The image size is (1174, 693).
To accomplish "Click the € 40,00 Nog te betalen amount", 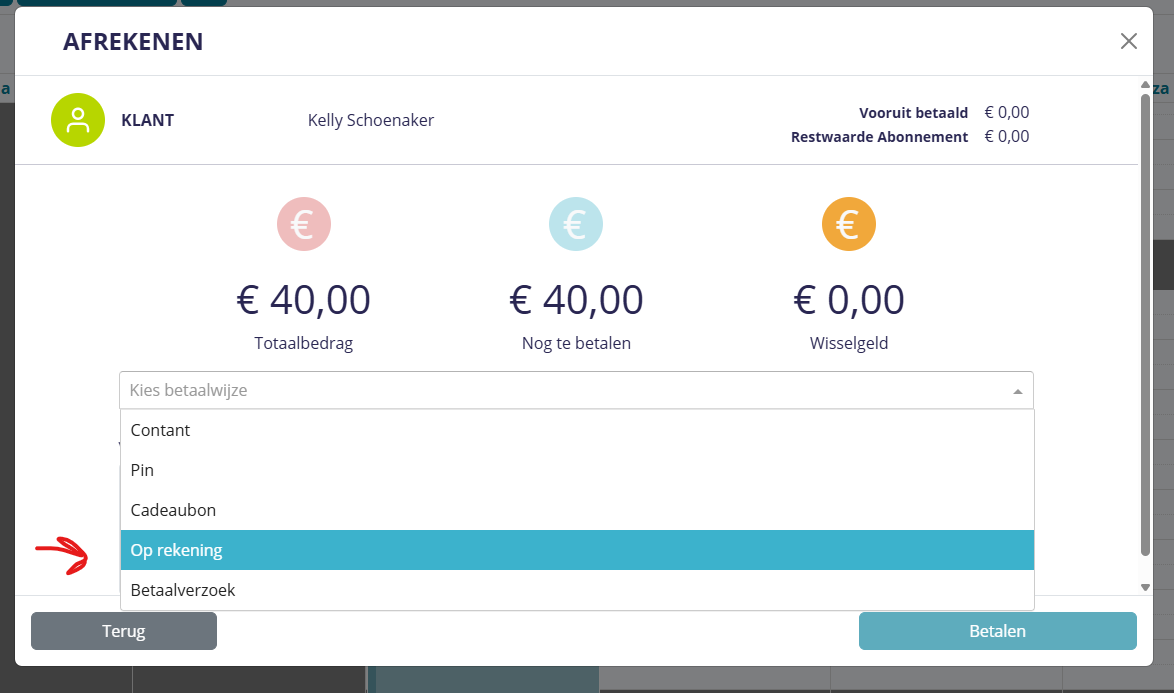I will pos(576,299).
